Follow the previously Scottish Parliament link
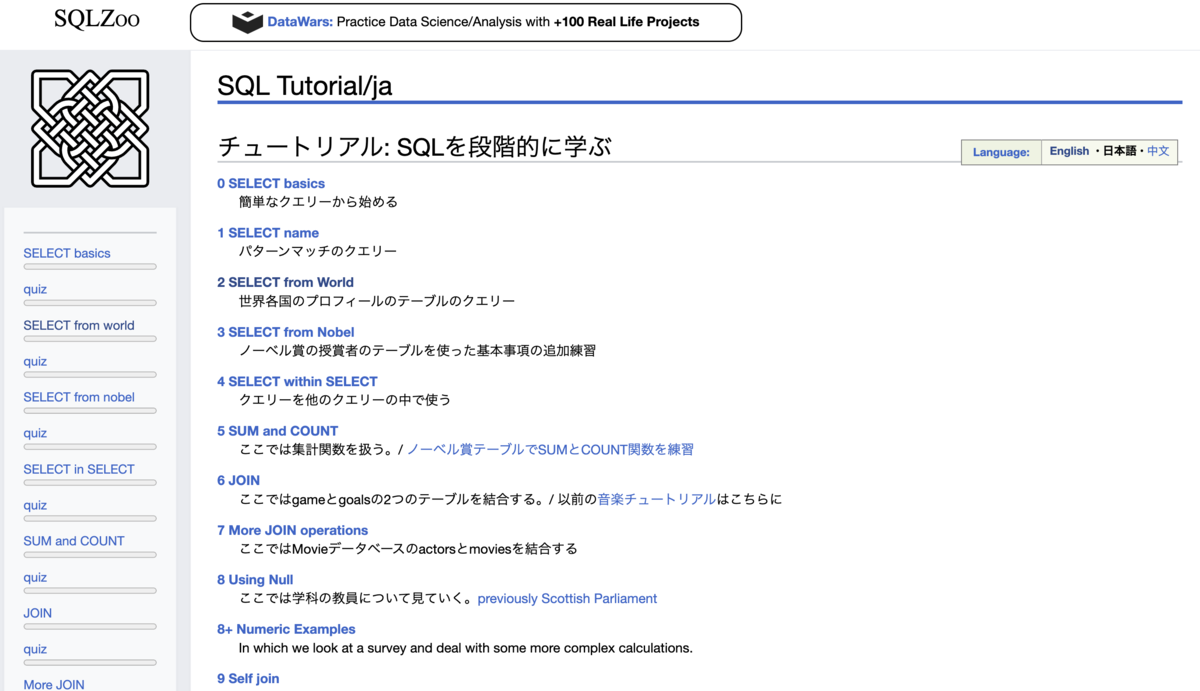1200x691 pixels. point(567,598)
